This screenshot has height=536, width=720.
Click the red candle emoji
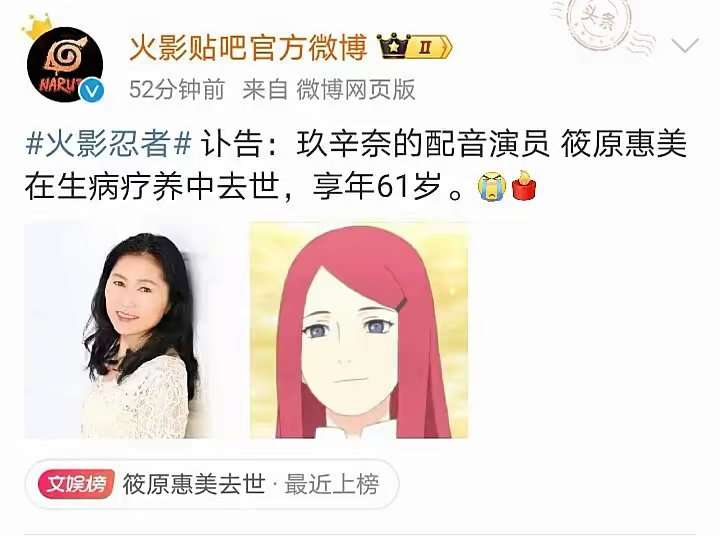click(523, 186)
